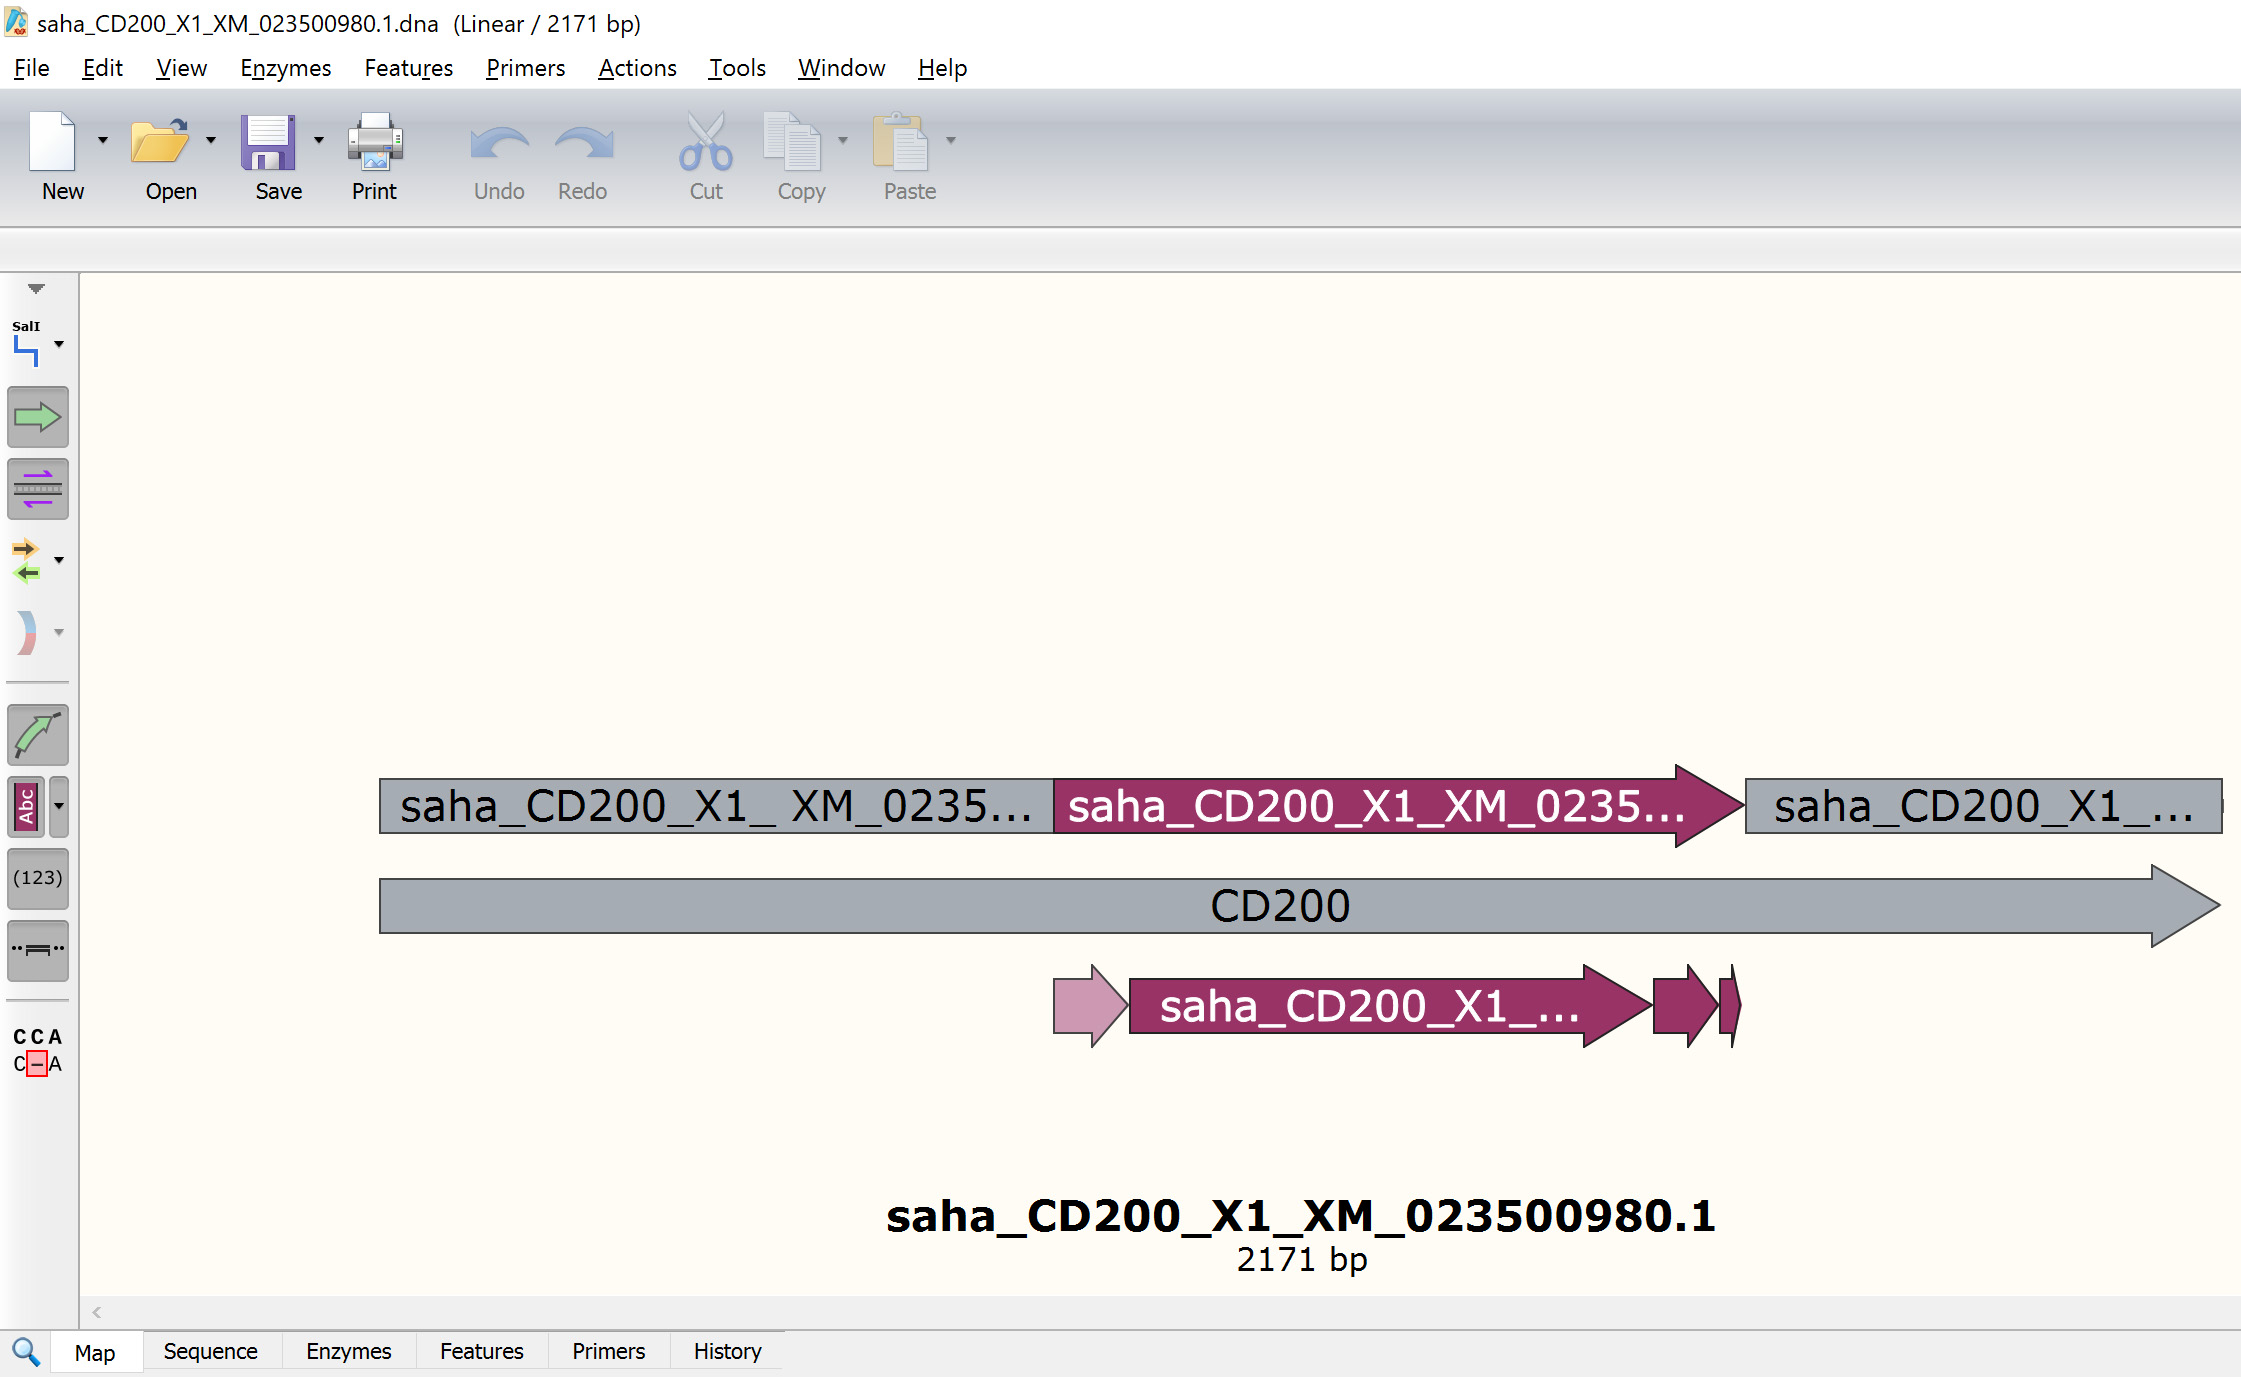Open the SalI enzyme dropdown arrow
Image resolution: width=2241 pixels, height=1377 pixels.
pos(59,344)
